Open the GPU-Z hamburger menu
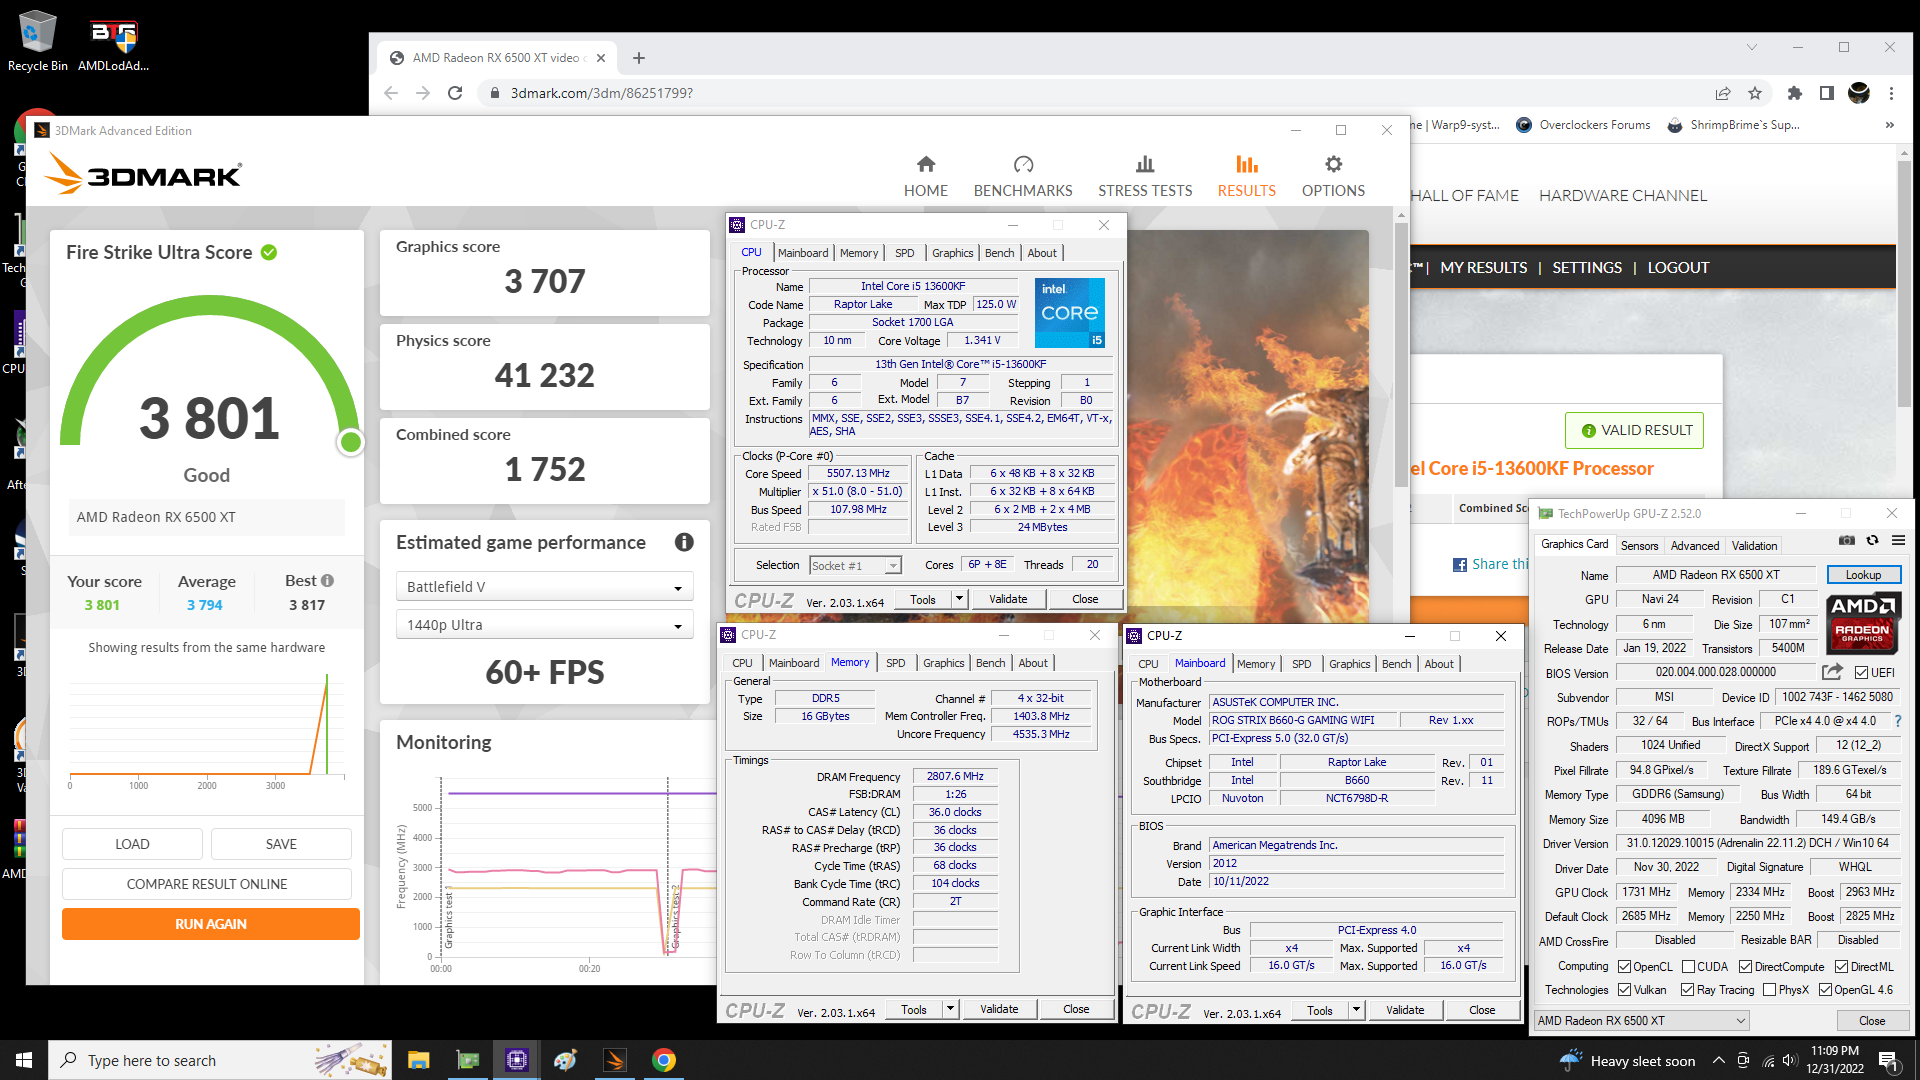Viewport: 1920px width, 1080px height. click(1898, 541)
